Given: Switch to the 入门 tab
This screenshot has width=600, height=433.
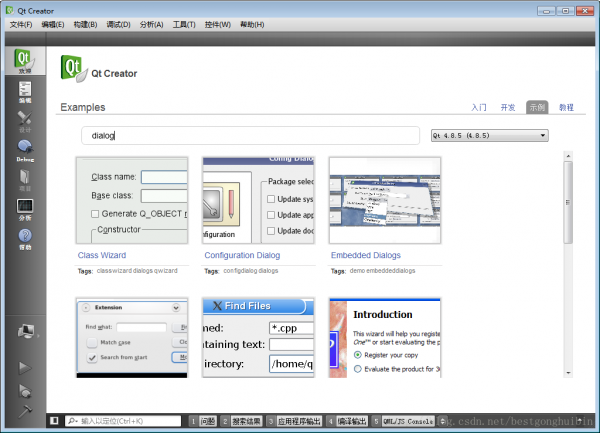Looking at the screenshot, I should click(479, 107).
